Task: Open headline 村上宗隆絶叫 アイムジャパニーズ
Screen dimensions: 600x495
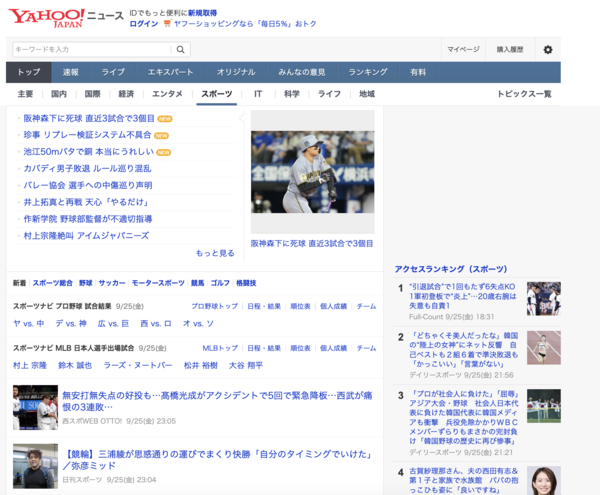Action: (x=86, y=236)
